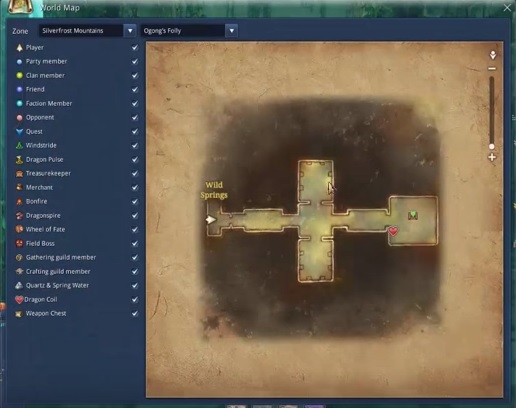516x409 pixels.
Task: Click the Party member blue dot icon
Action: click(19, 62)
